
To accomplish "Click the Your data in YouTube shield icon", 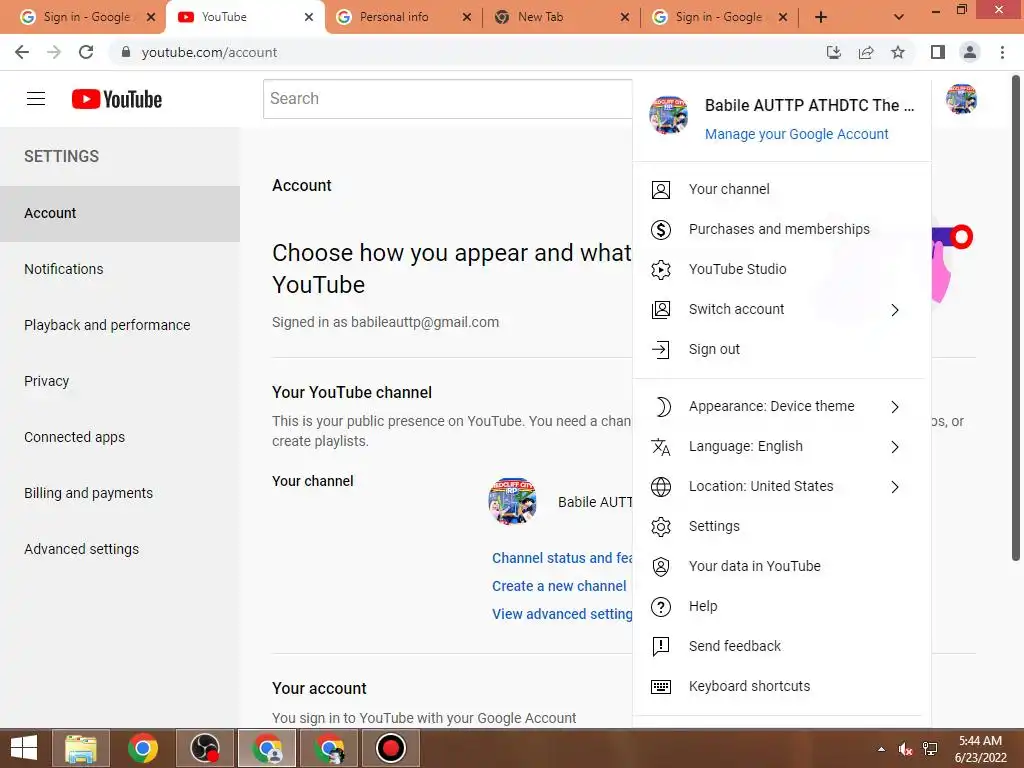I will tap(661, 566).
